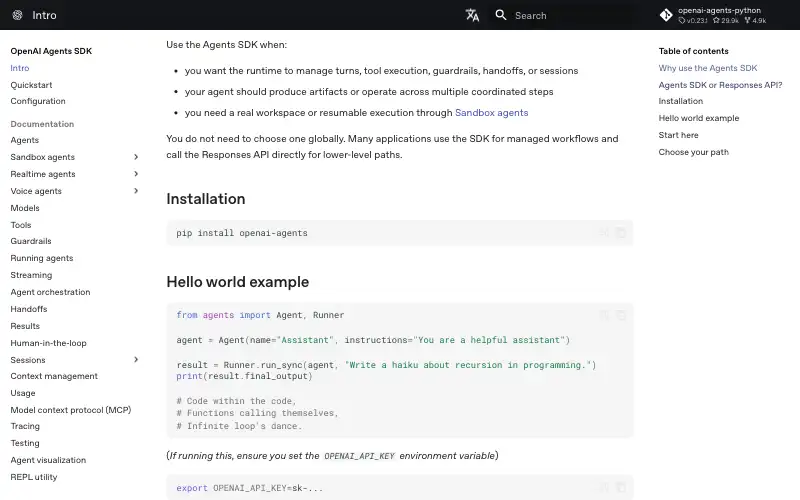Click the OpenAI Agents SDK sidebar heading
800x500 pixels.
pyautogui.click(x=51, y=51)
